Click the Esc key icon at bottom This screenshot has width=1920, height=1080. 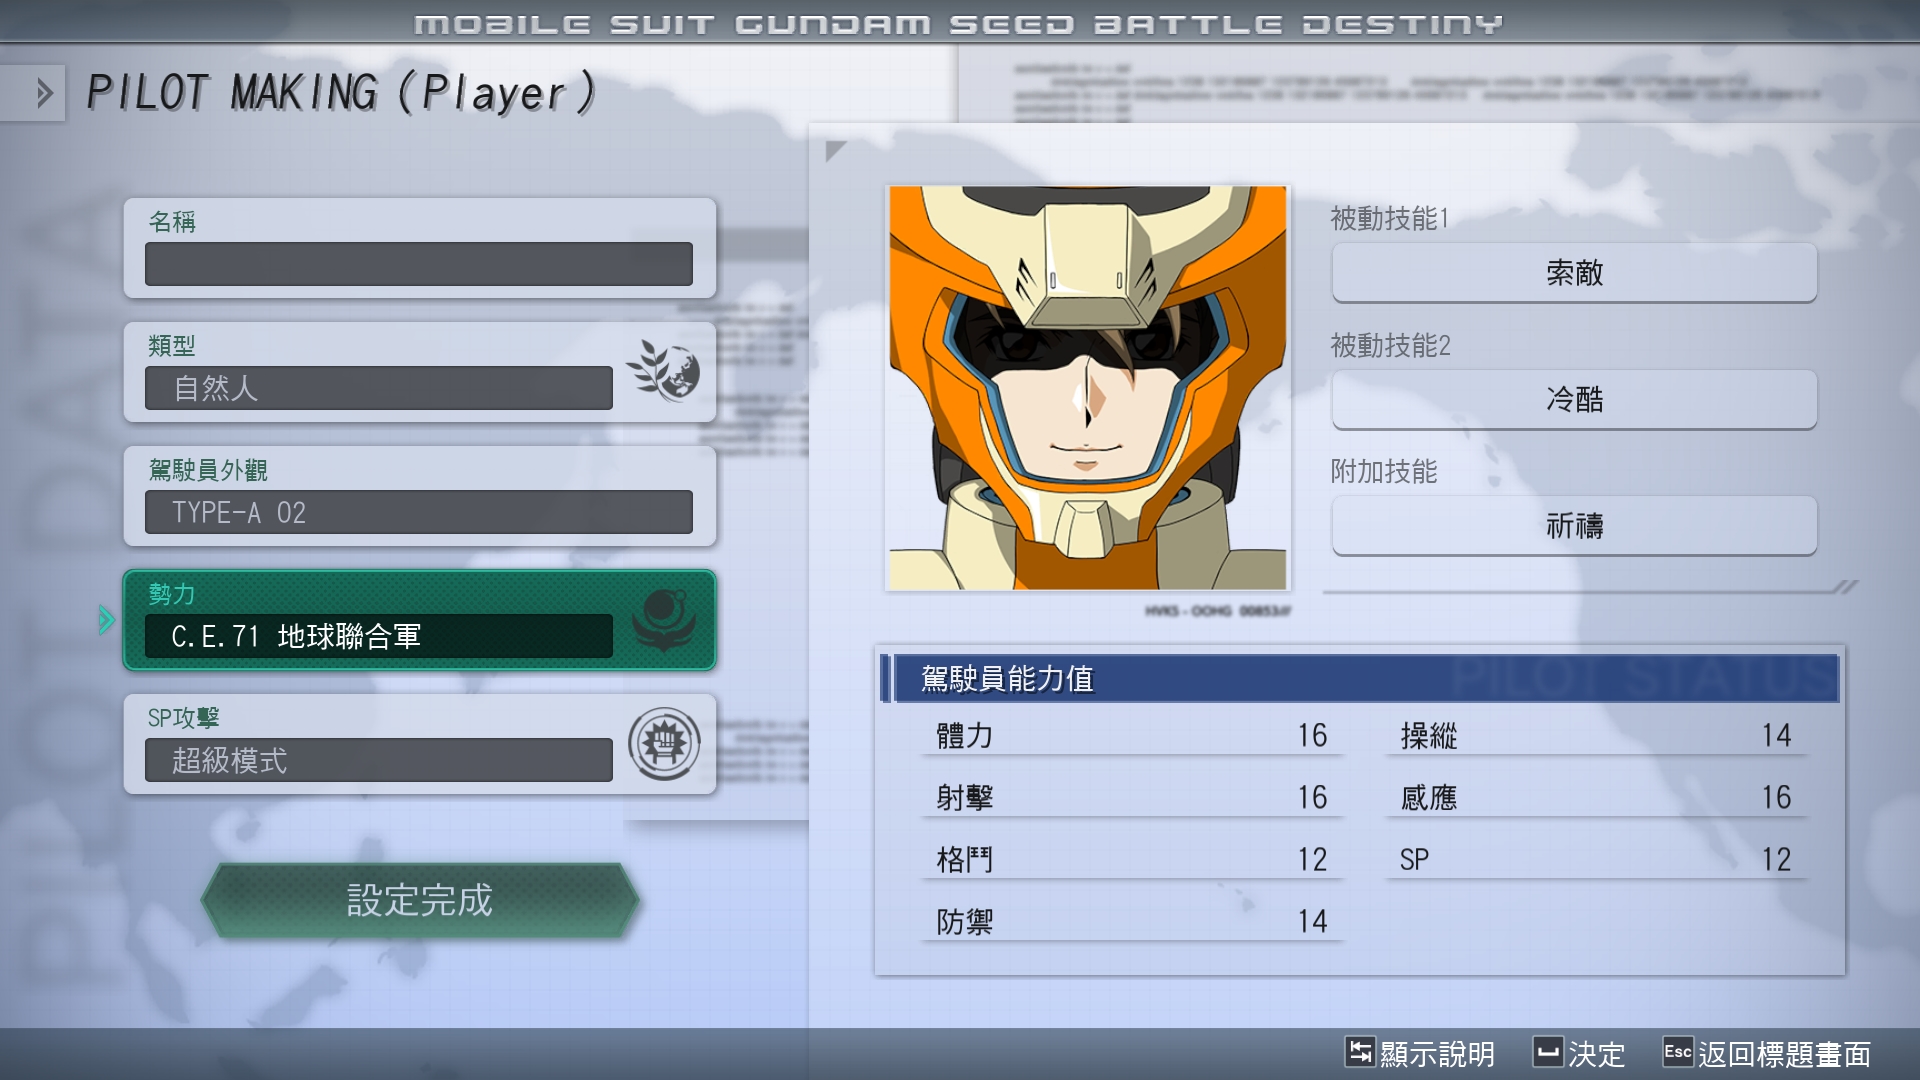[1677, 1052]
